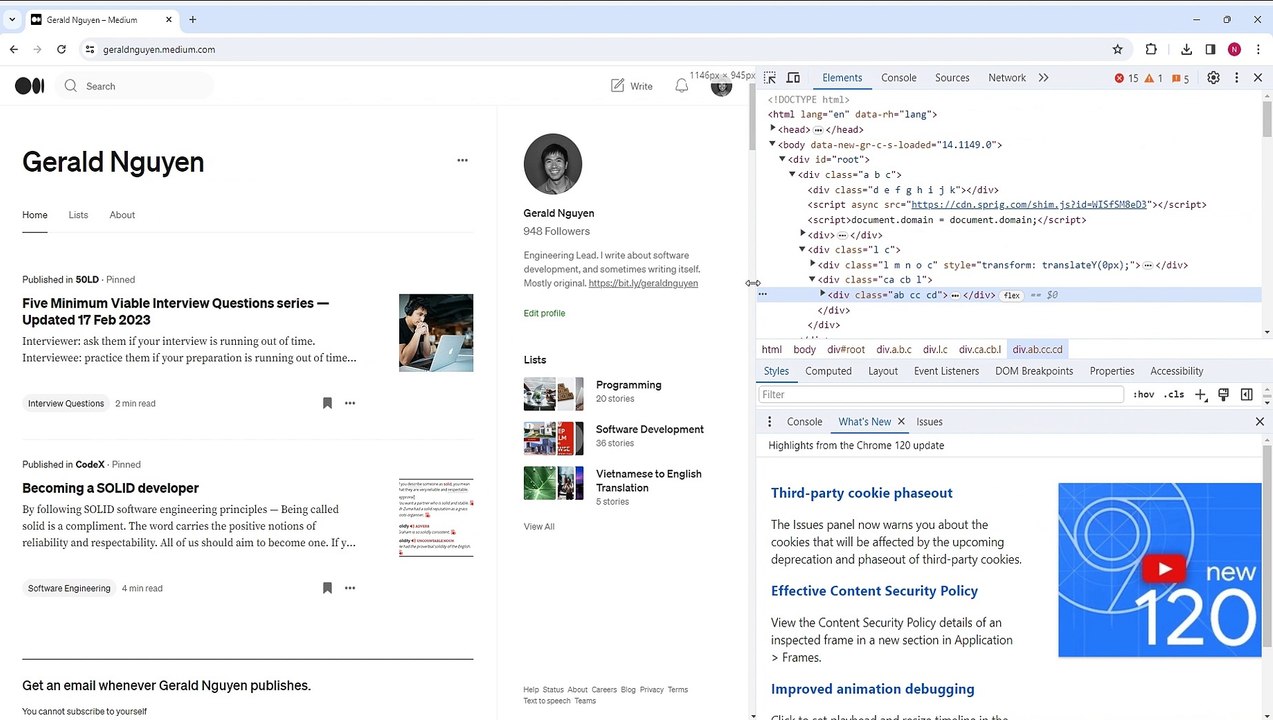
Task: Expand the head element node
Action: point(773,129)
